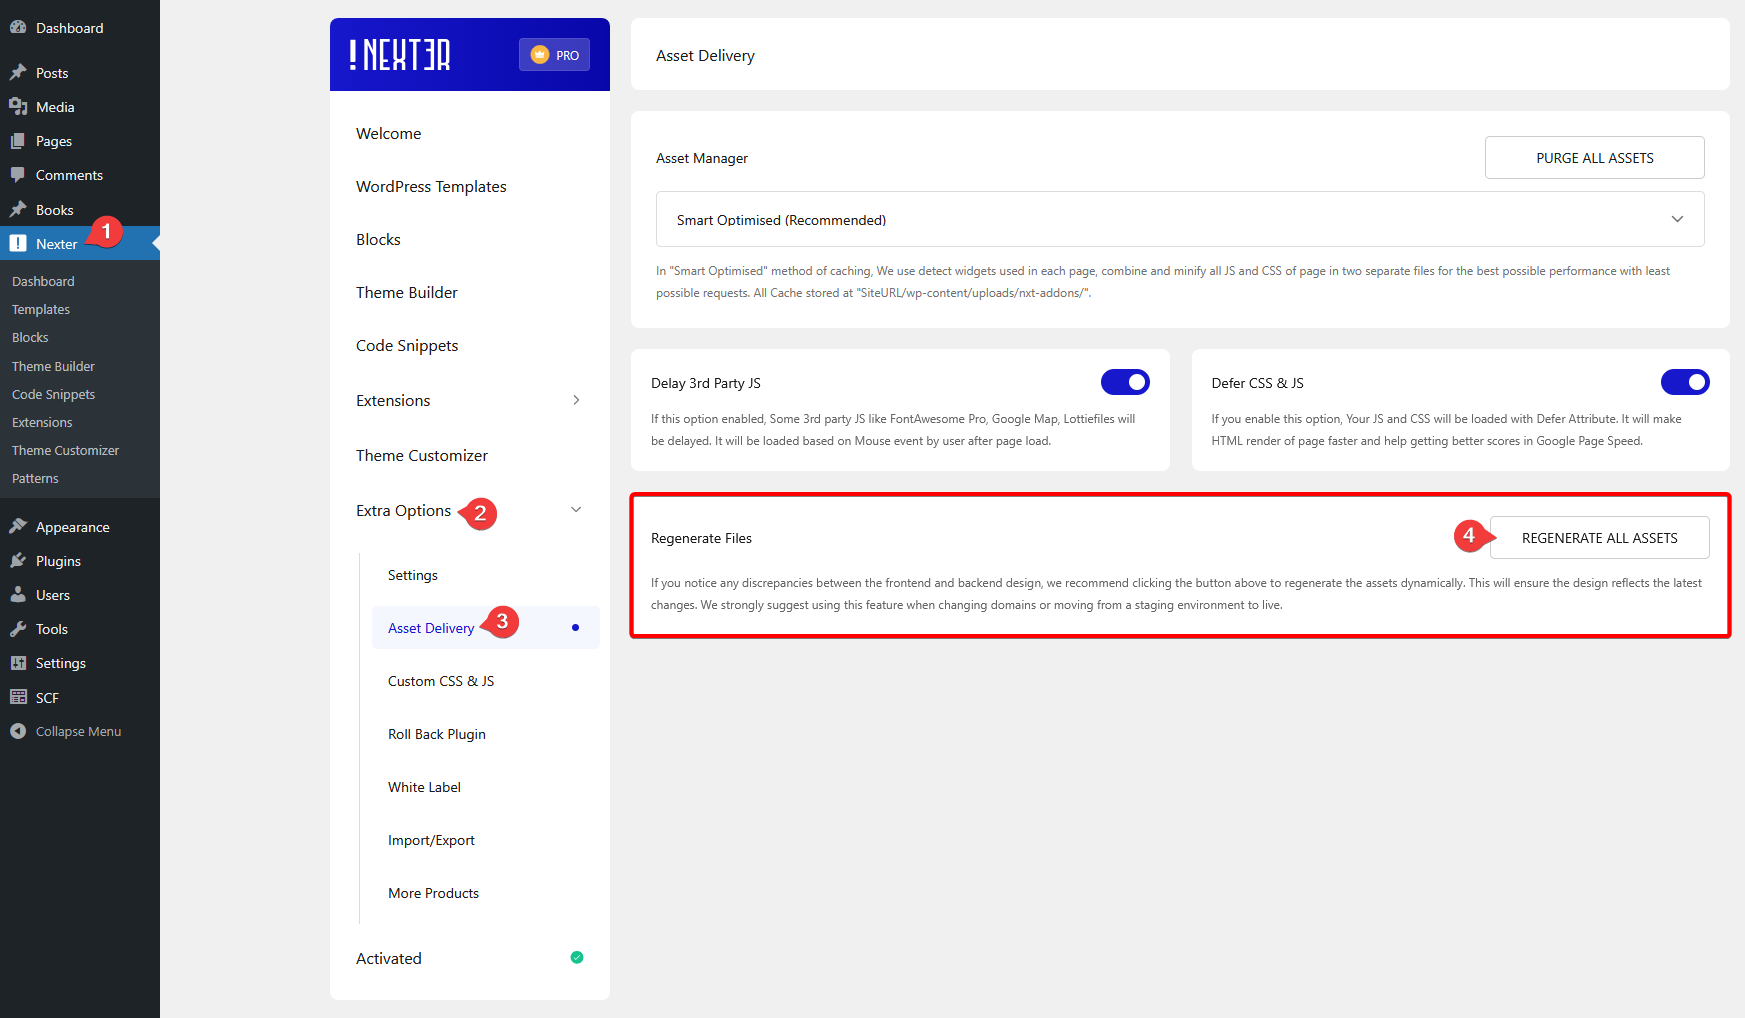Disable the Delay 3rd Party JS toggle
Viewport: 1745px width, 1018px height.
point(1125,382)
